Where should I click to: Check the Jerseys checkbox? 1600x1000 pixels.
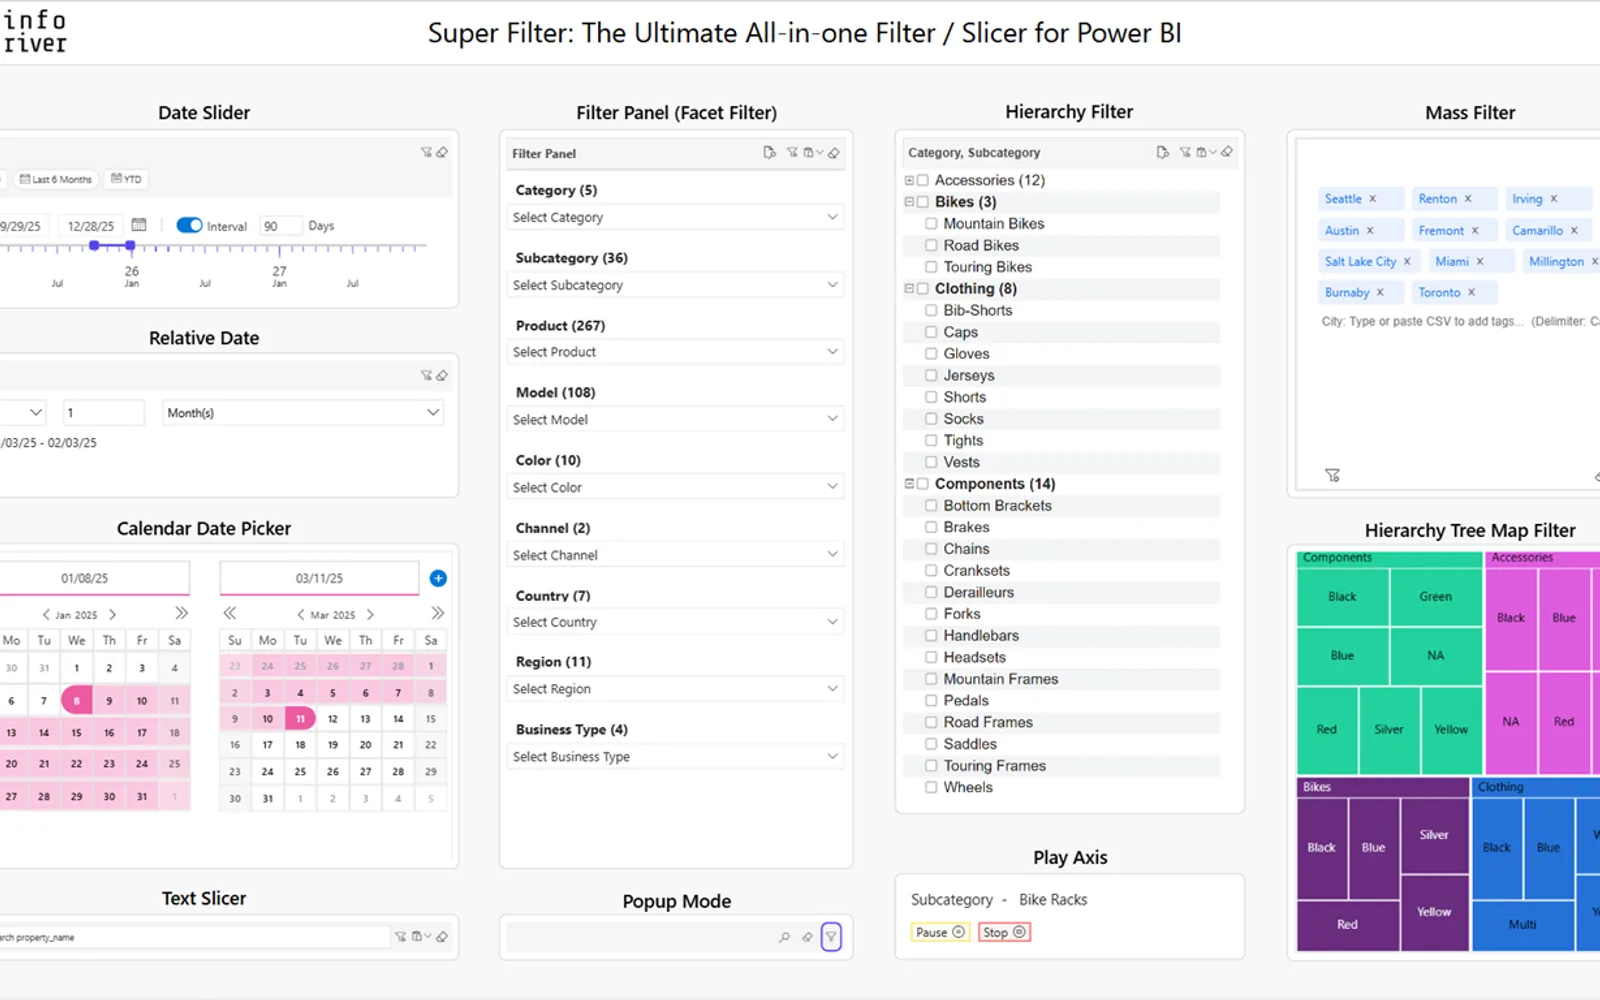click(x=931, y=376)
